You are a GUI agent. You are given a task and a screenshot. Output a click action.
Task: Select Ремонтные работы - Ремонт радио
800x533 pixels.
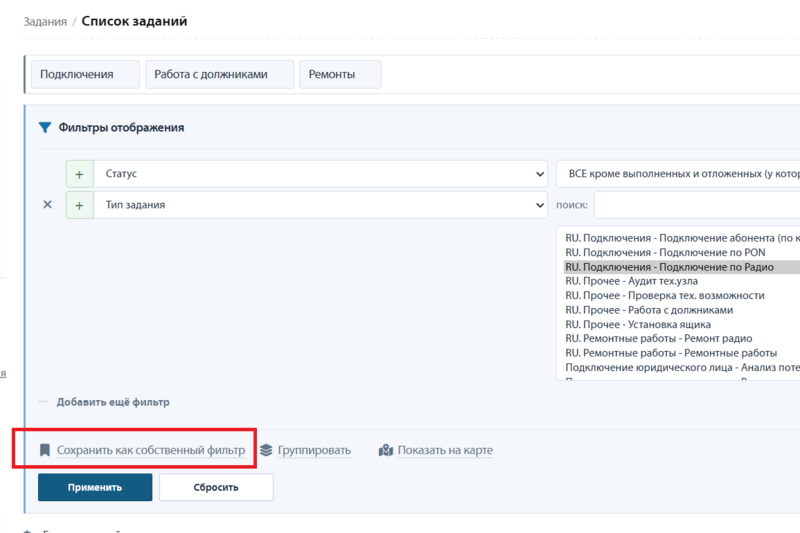[682, 339]
